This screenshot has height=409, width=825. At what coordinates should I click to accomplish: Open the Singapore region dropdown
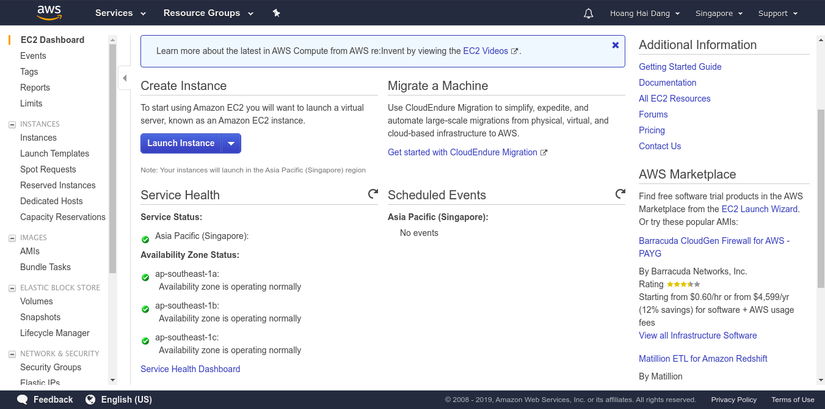point(719,14)
